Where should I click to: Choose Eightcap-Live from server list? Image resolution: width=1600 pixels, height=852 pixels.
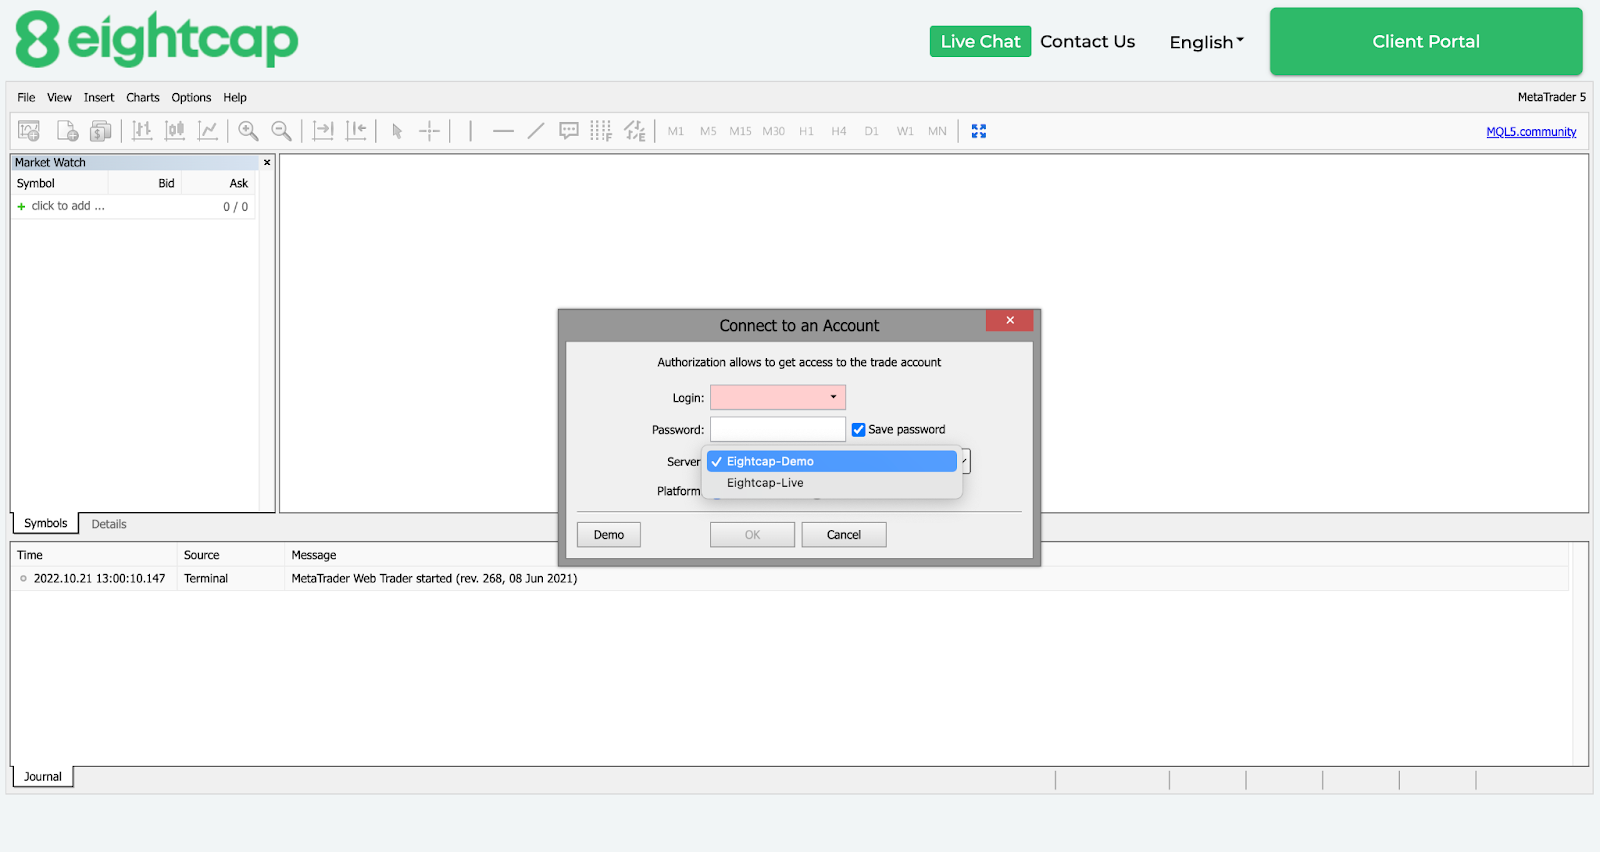(765, 483)
